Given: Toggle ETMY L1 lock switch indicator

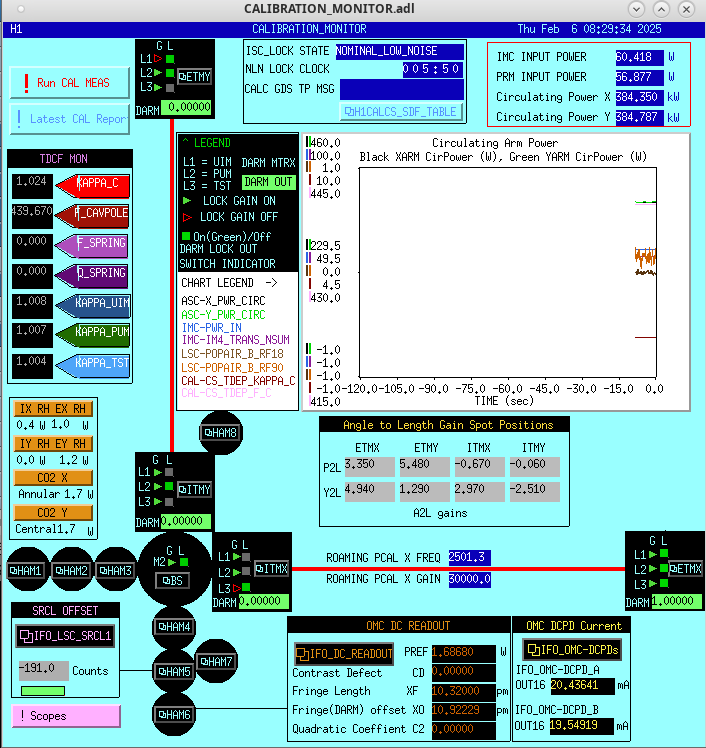Looking at the screenshot, I should (170, 59).
